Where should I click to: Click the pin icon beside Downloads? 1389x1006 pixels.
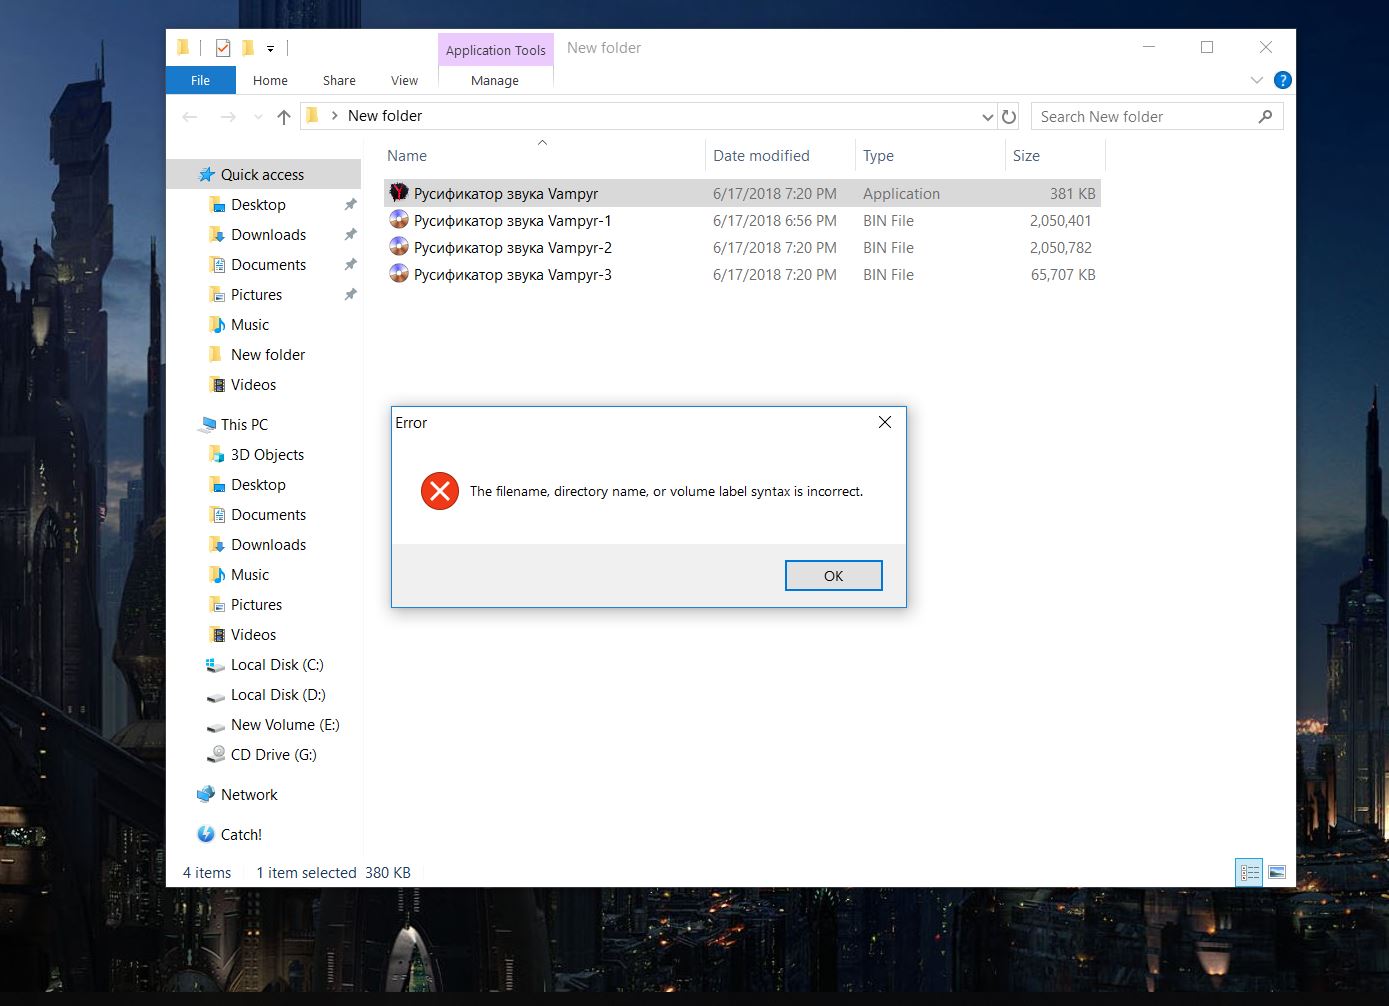coord(350,234)
